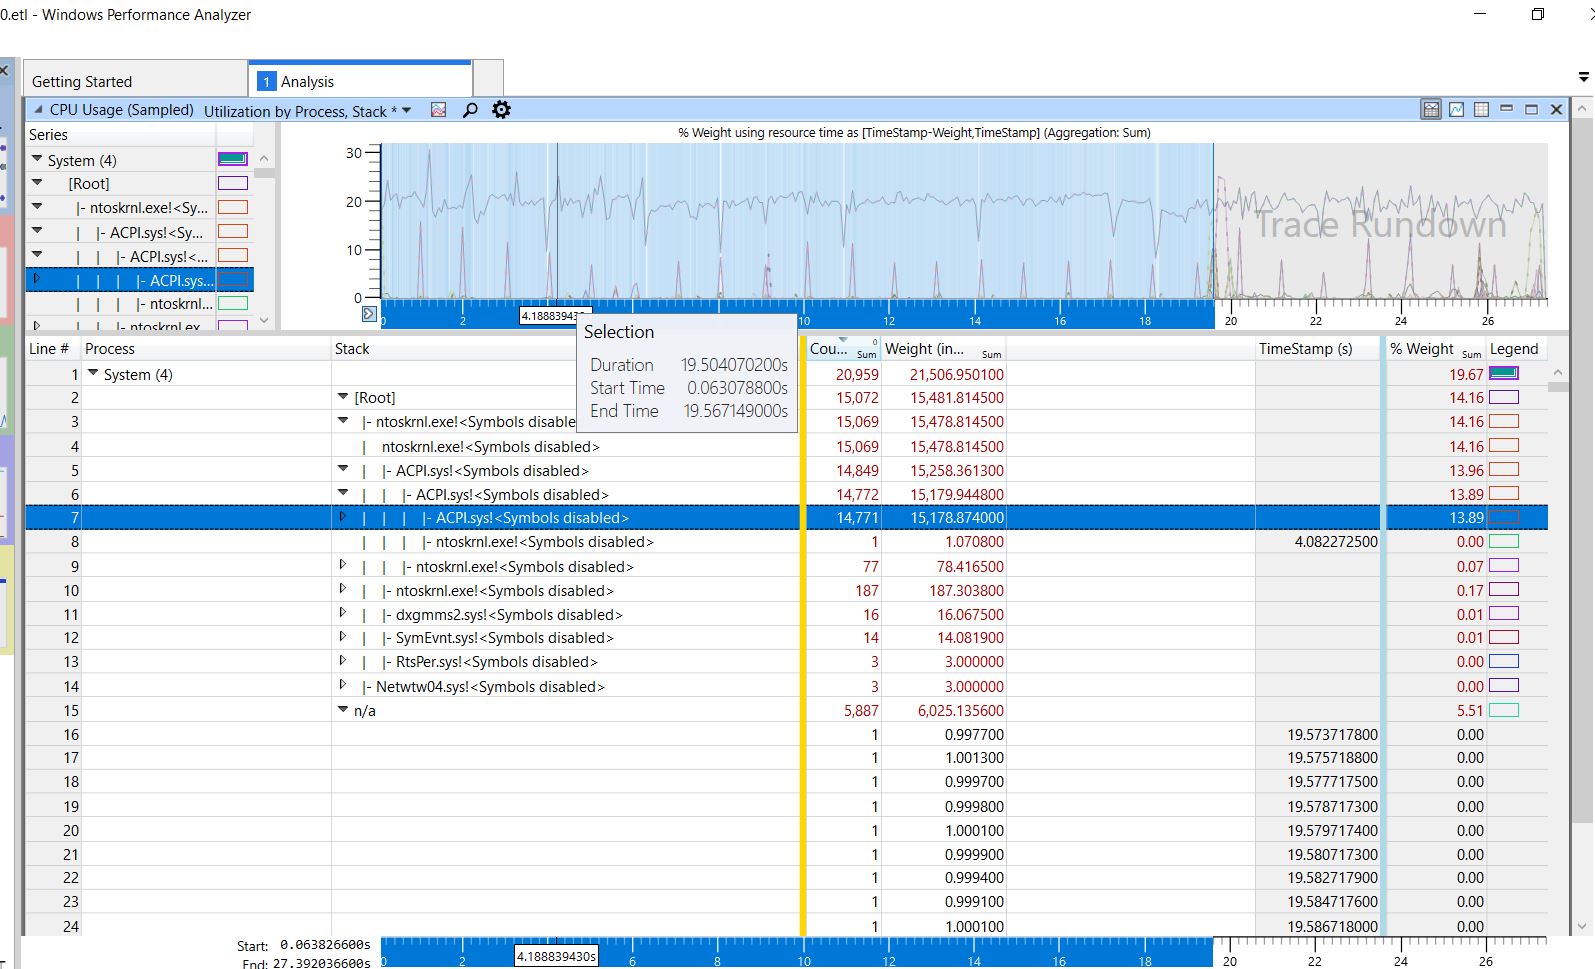This screenshot has width=1595, height=969.
Task: Click legend swatch for n/a row
Action: point(1504,710)
